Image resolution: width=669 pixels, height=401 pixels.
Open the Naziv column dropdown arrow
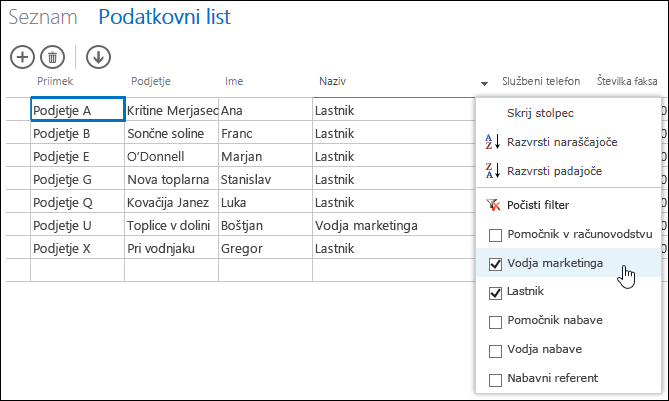tap(484, 83)
